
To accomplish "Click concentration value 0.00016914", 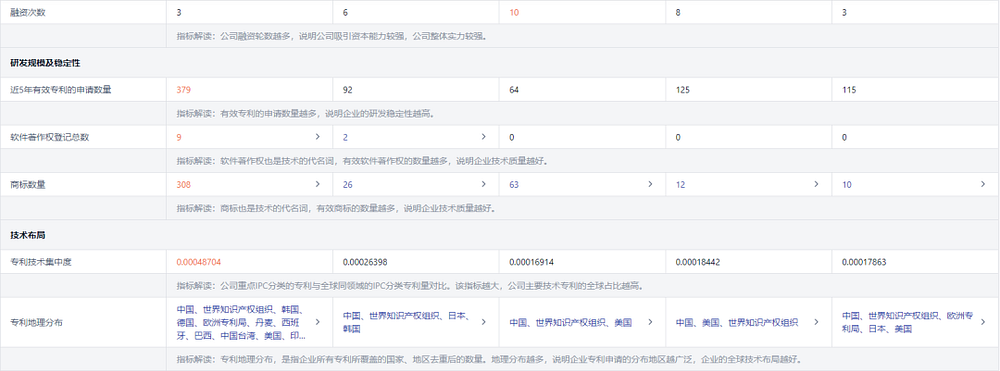I will click(x=531, y=262).
